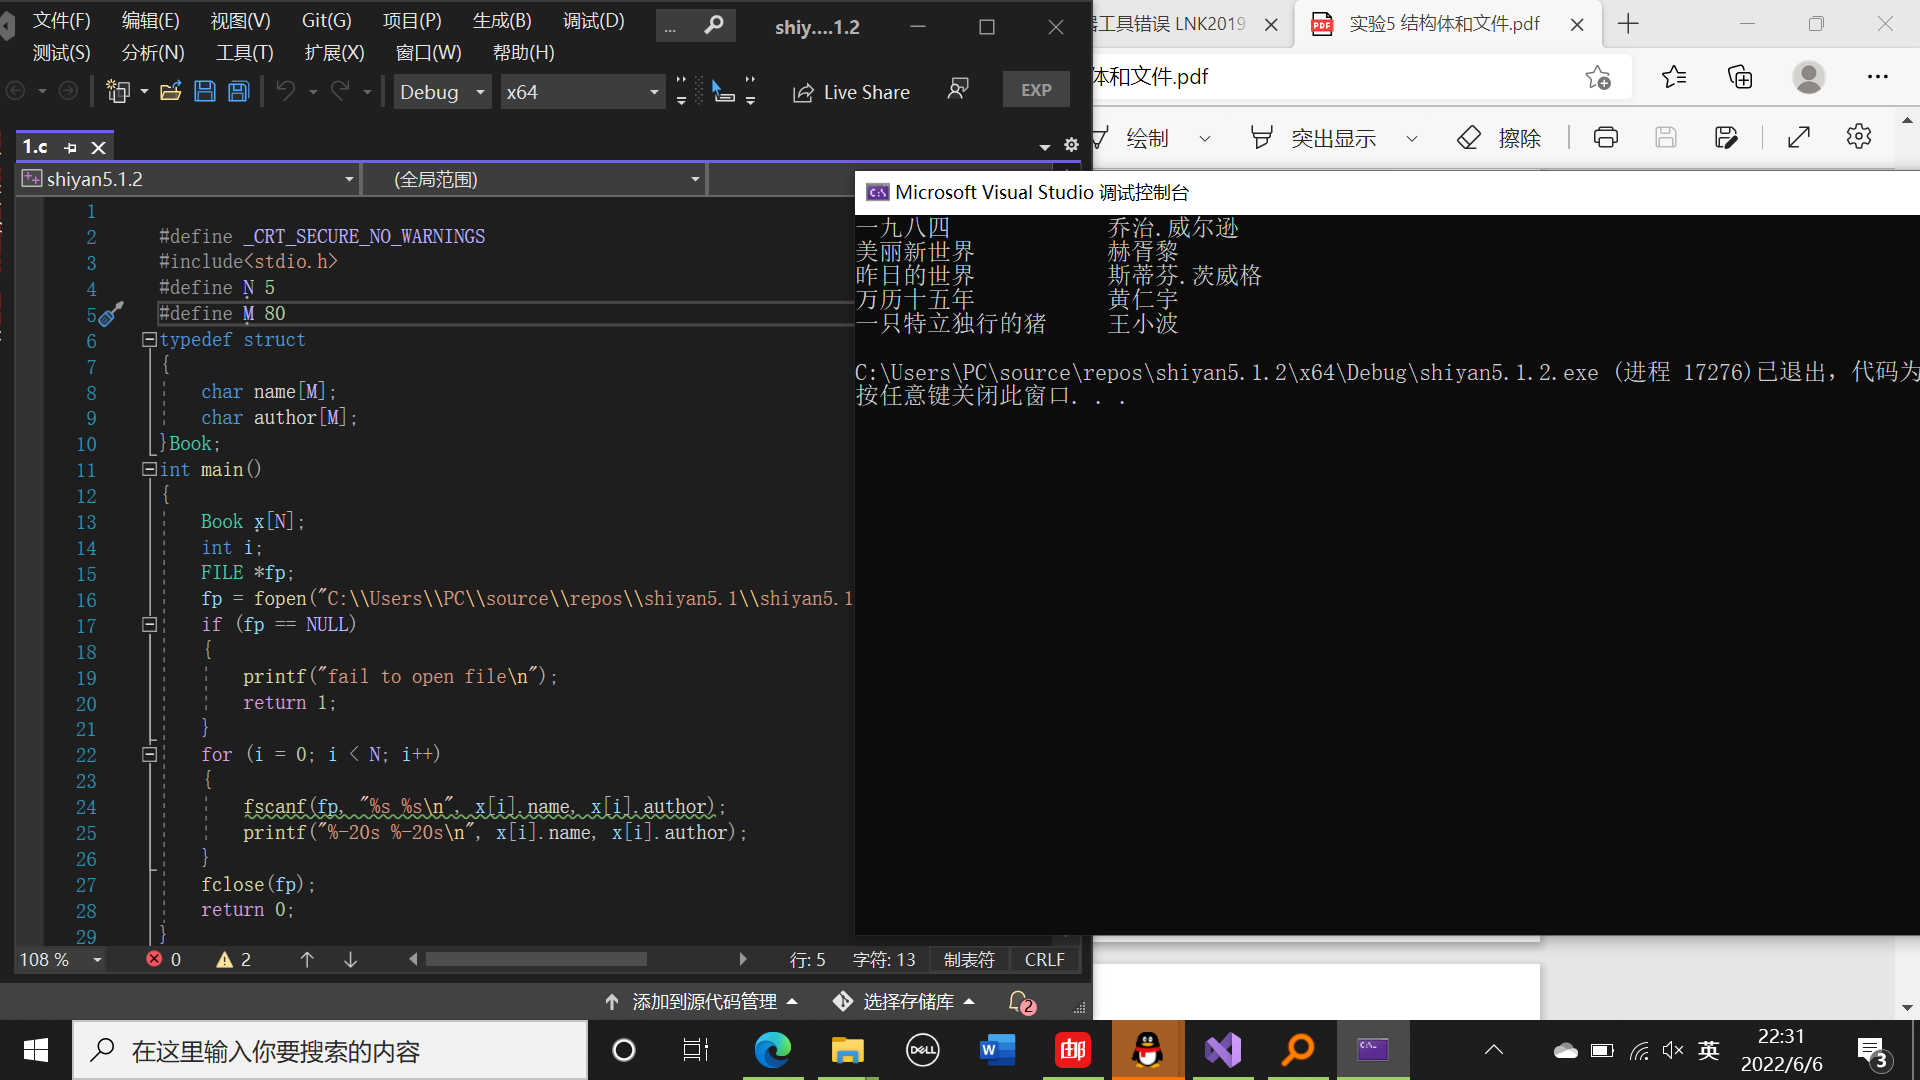Click the print icon in PDF toolbar

pos(1606,138)
